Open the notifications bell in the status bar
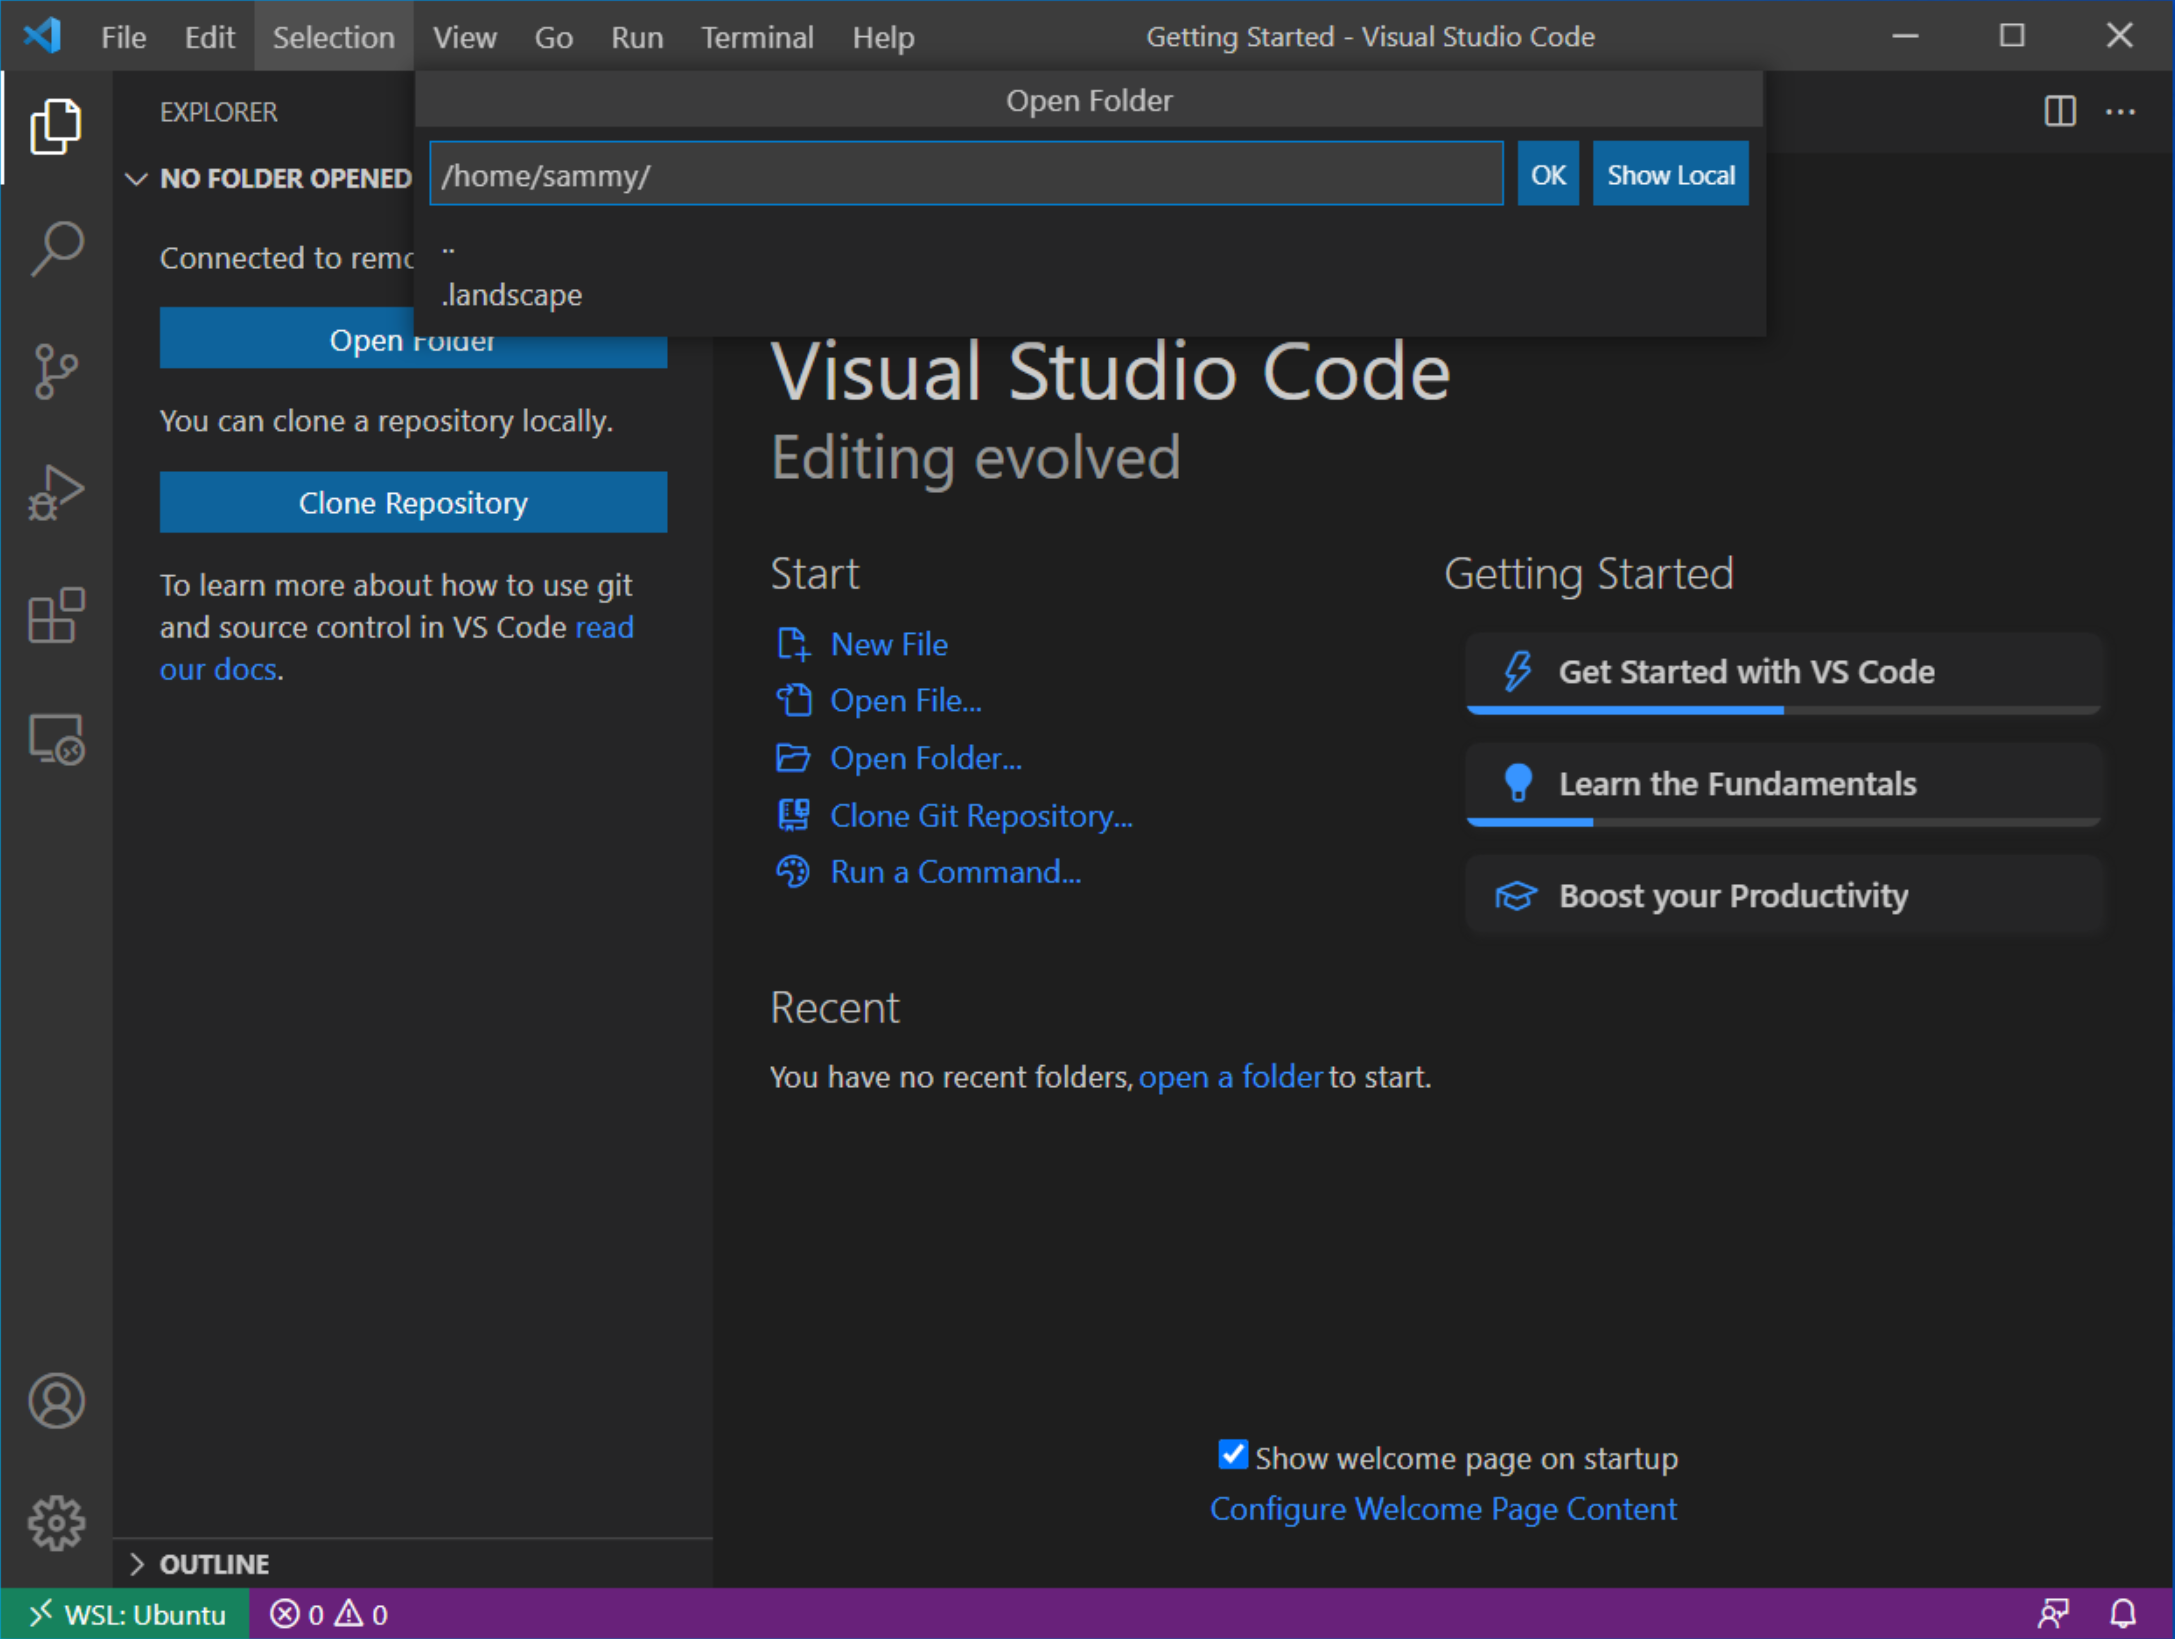The width and height of the screenshot is (2175, 1639). pyautogui.click(x=2122, y=1613)
